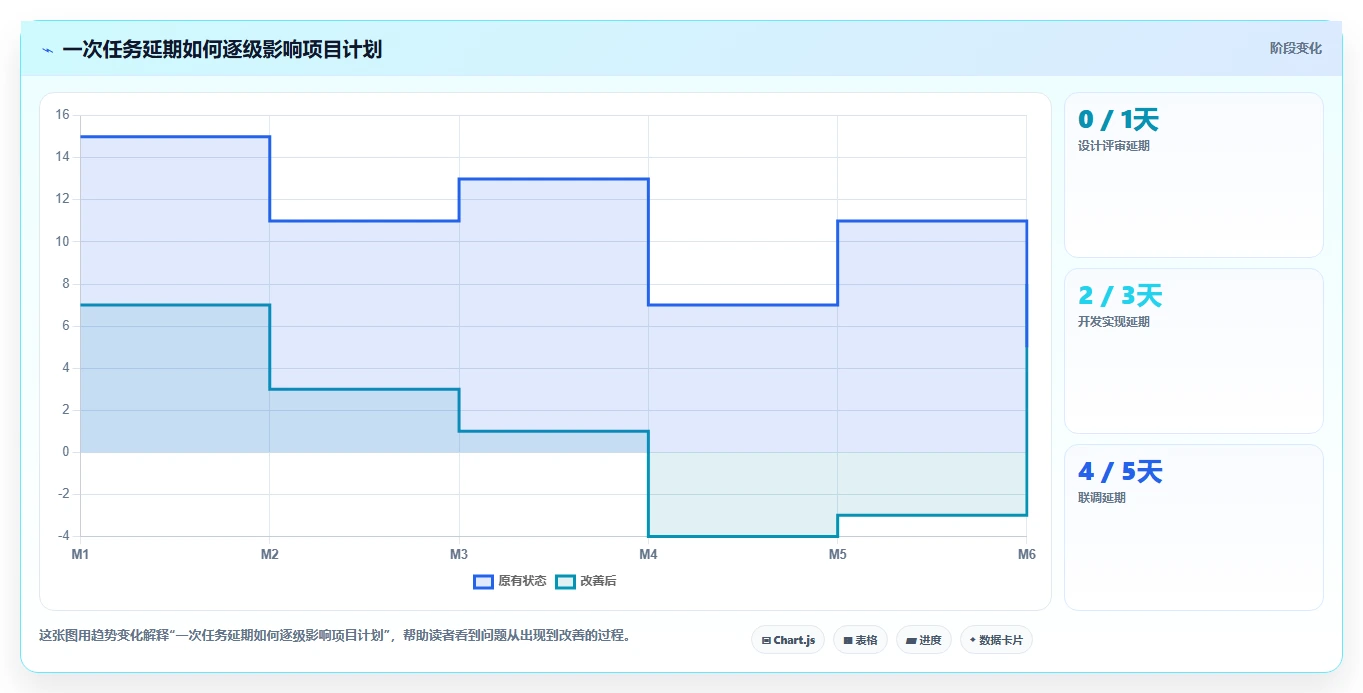This screenshot has width=1363, height=693.
Task: Click the 4 / 5天 value
Action: (x=1120, y=472)
